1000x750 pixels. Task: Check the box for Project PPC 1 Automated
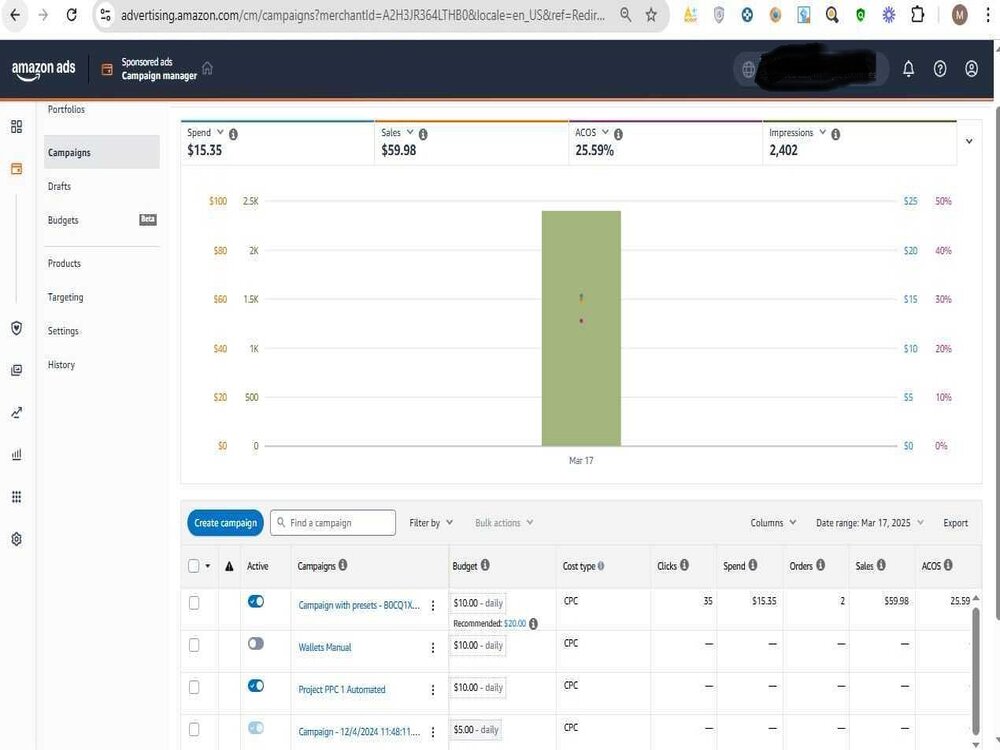(x=194, y=687)
